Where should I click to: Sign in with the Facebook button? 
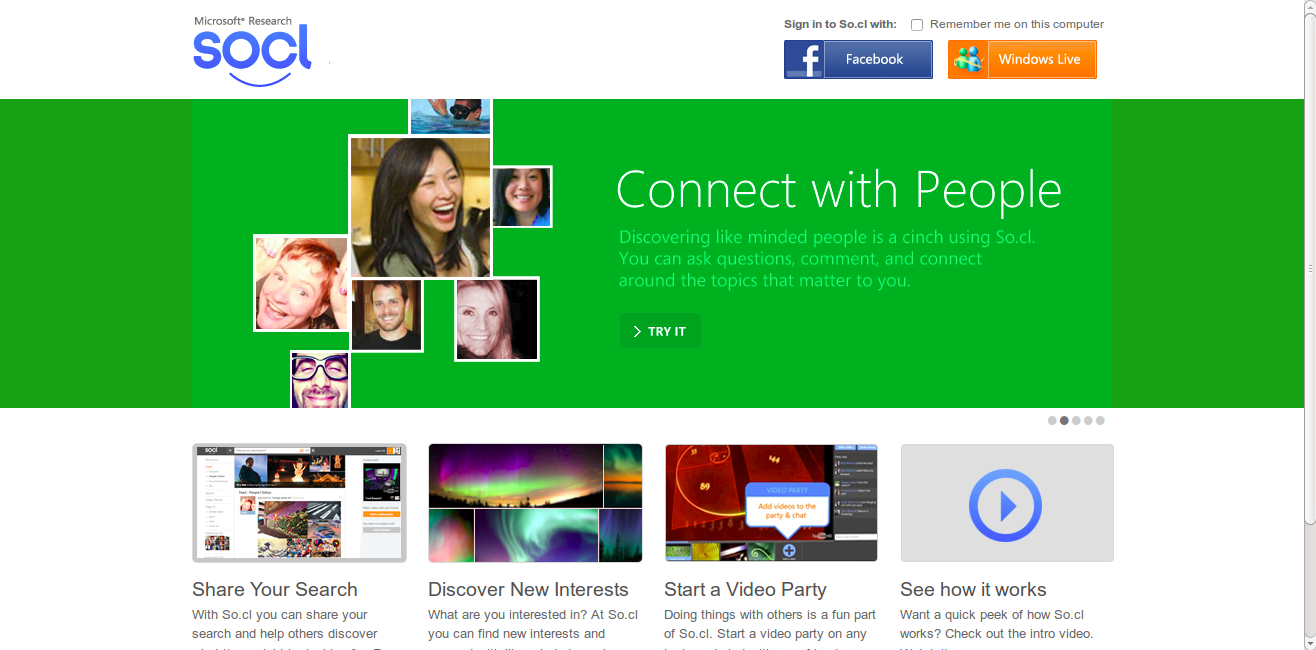coord(858,59)
